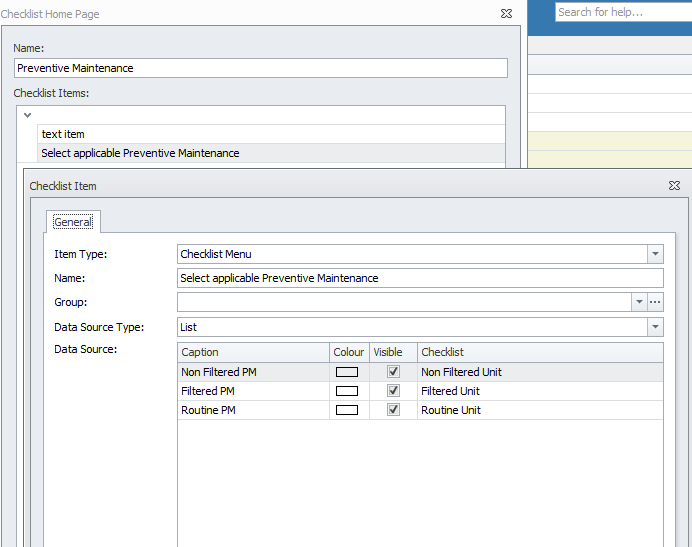Viewport: 692px width, 547px height.
Task: Open the Group dropdown arrow
Action: point(639,302)
